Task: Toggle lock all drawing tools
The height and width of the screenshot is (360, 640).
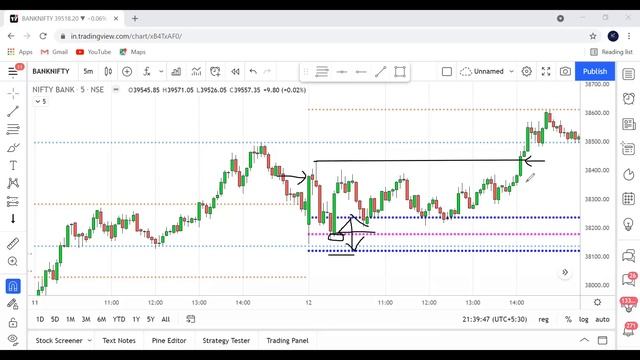Action: [x=13, y=322]
